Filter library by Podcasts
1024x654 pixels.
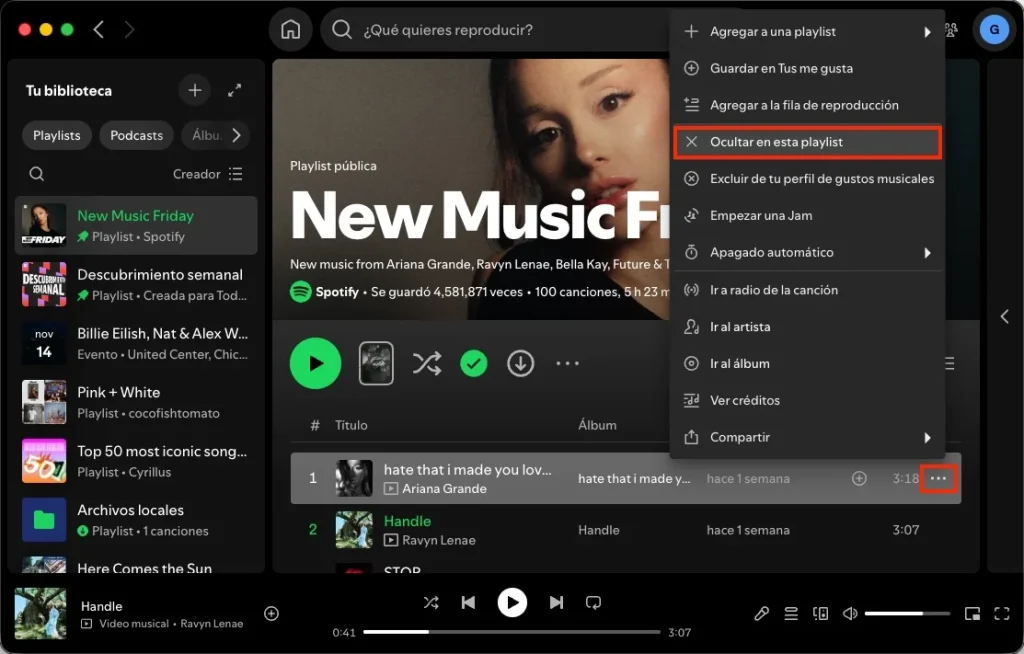click(x=136, y=135)
